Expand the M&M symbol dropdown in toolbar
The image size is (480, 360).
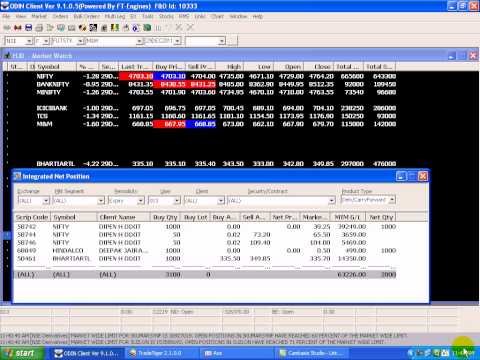coord(139,41)
